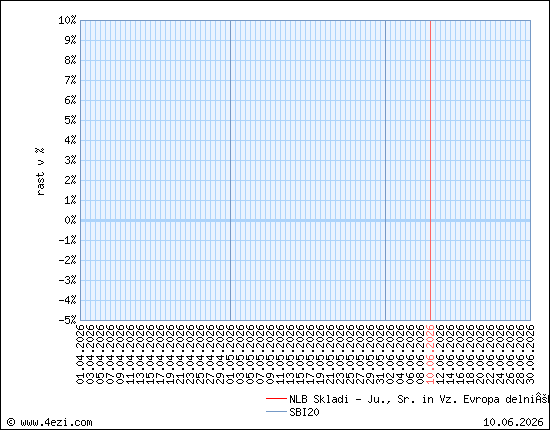550x430 pixels.
Task: Click the black horizontal 10.06.2026 date stamp
Action: (513, 422)
